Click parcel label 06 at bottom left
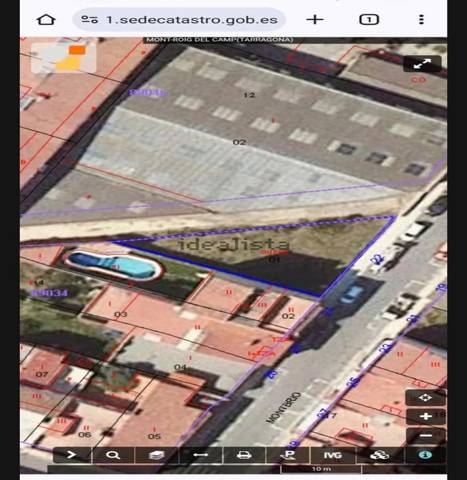This screenshot has width=467, height=480. (x=85, y=434)
